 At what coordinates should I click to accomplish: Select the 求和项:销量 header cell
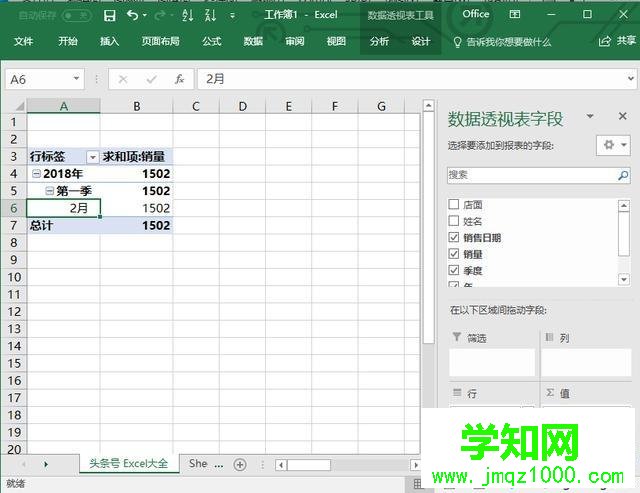[x=136, y=156]
